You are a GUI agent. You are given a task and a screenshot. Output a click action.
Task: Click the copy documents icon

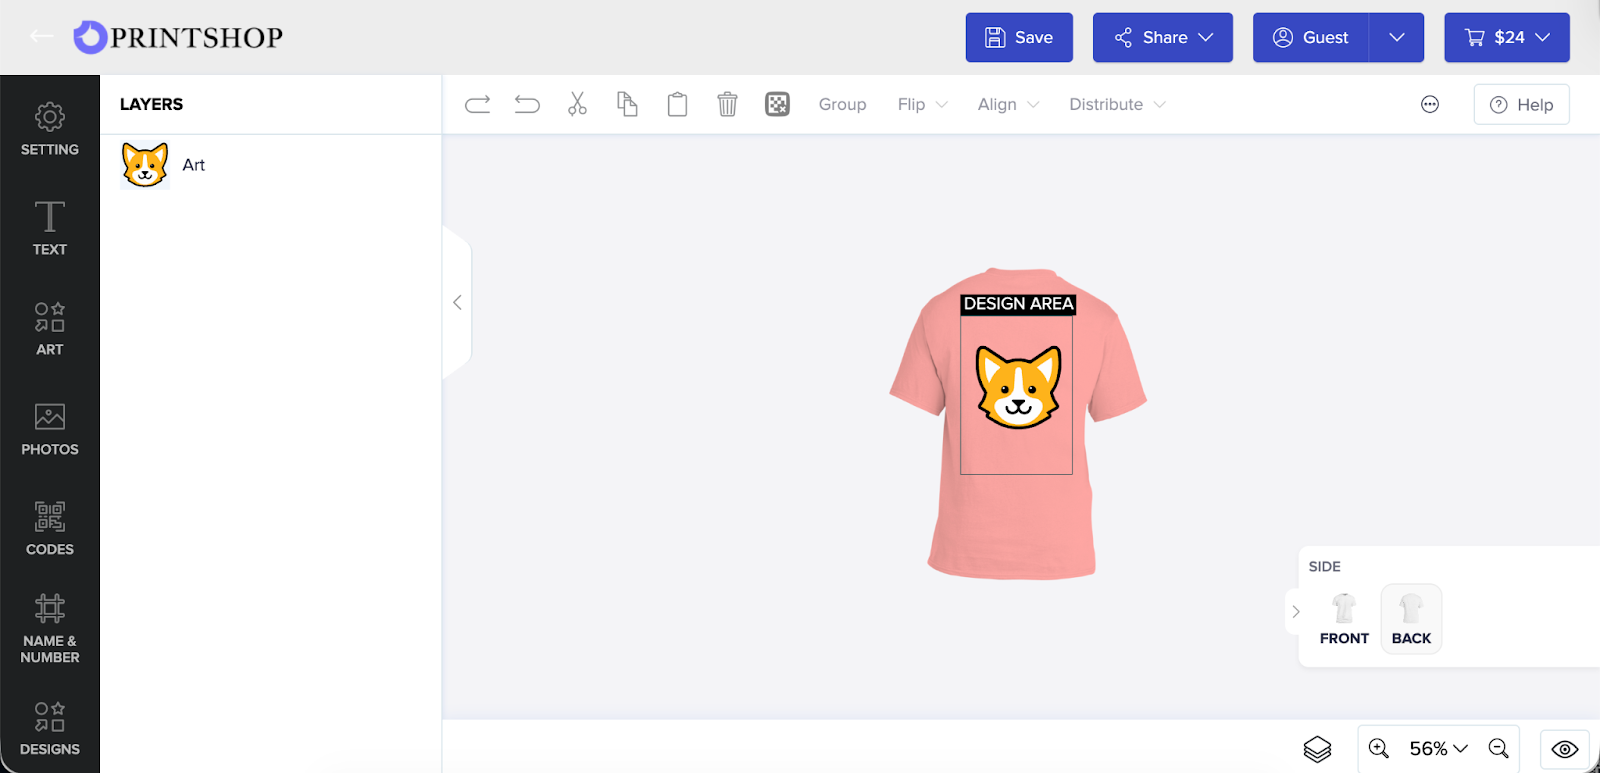(x=627, y=104)
